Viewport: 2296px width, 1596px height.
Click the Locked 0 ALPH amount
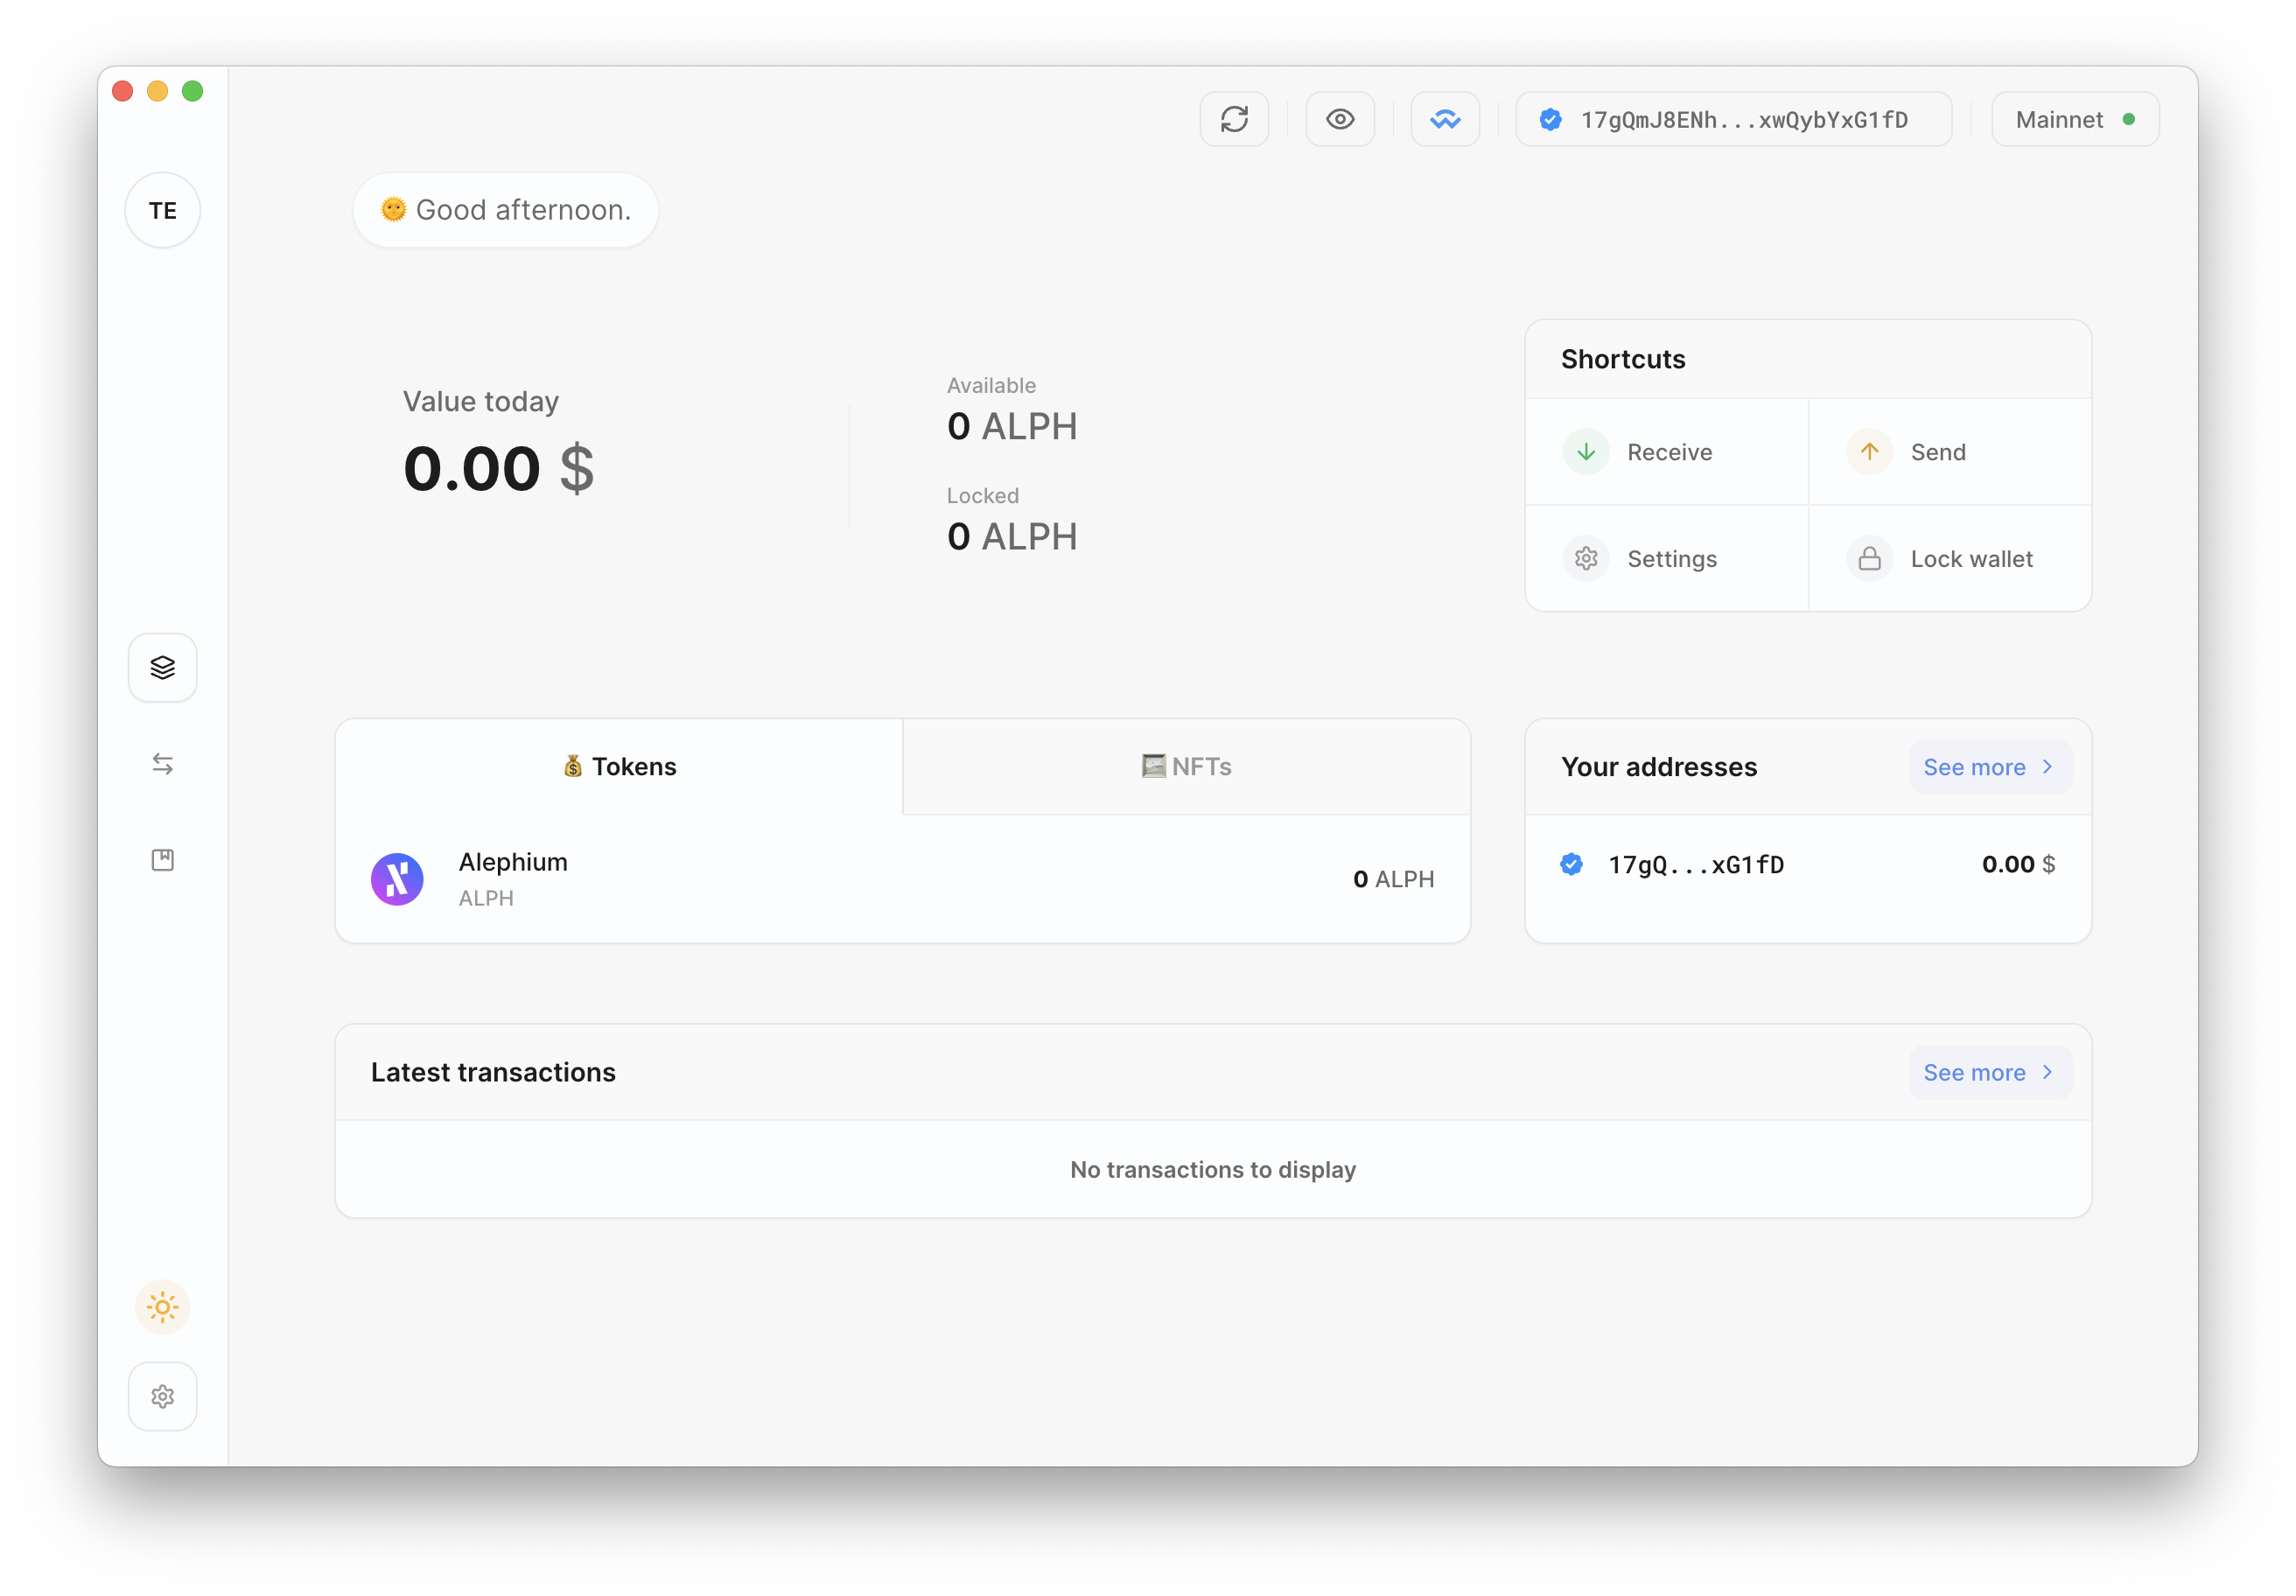1012,537
